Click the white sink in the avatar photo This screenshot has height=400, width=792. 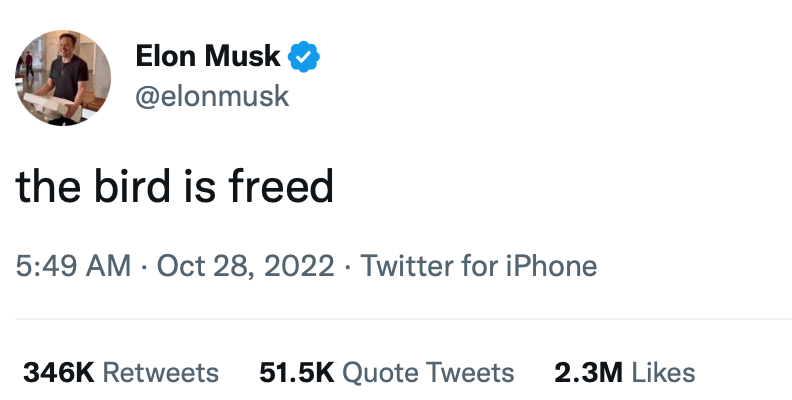point(51,105)
